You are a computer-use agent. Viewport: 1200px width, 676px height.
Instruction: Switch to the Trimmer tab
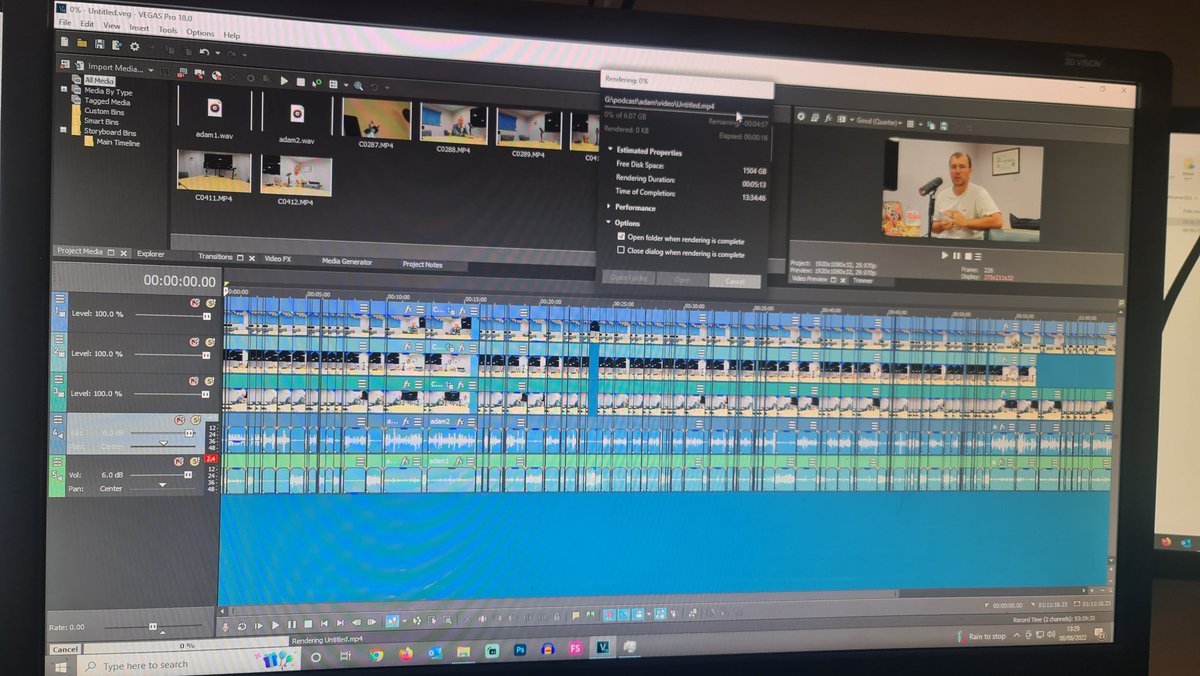coord(862,281)
